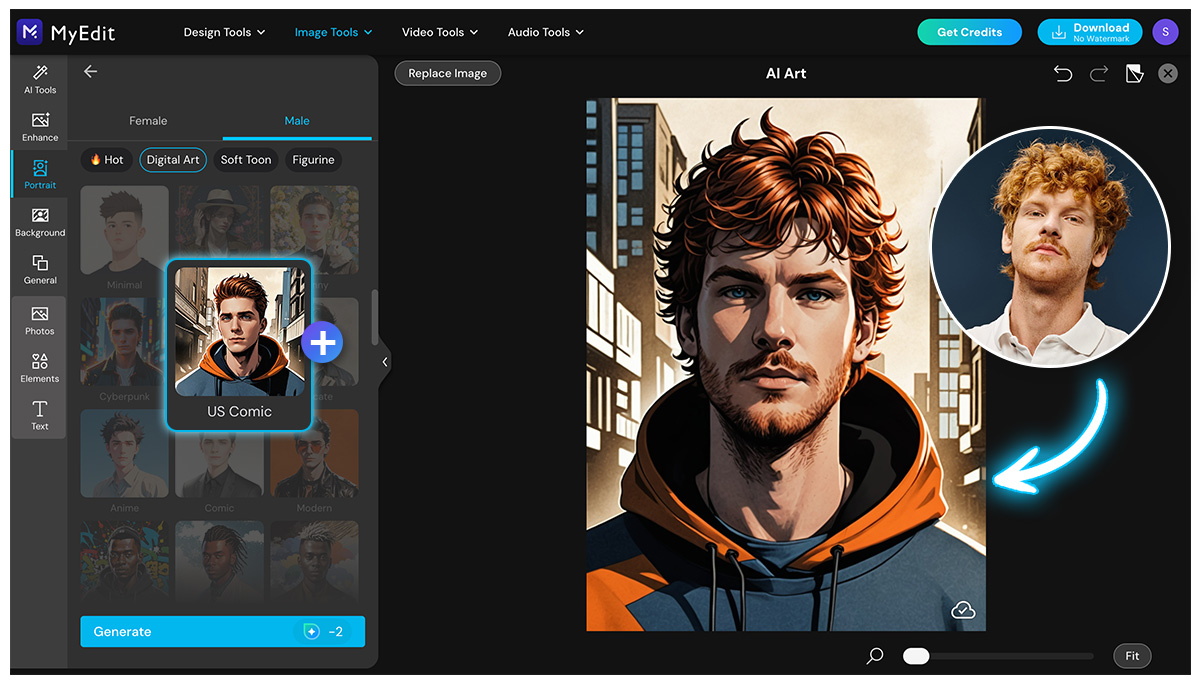Click the undo arrow icon
Viewport: 1200px width, 685px height.
(1063, 73)
